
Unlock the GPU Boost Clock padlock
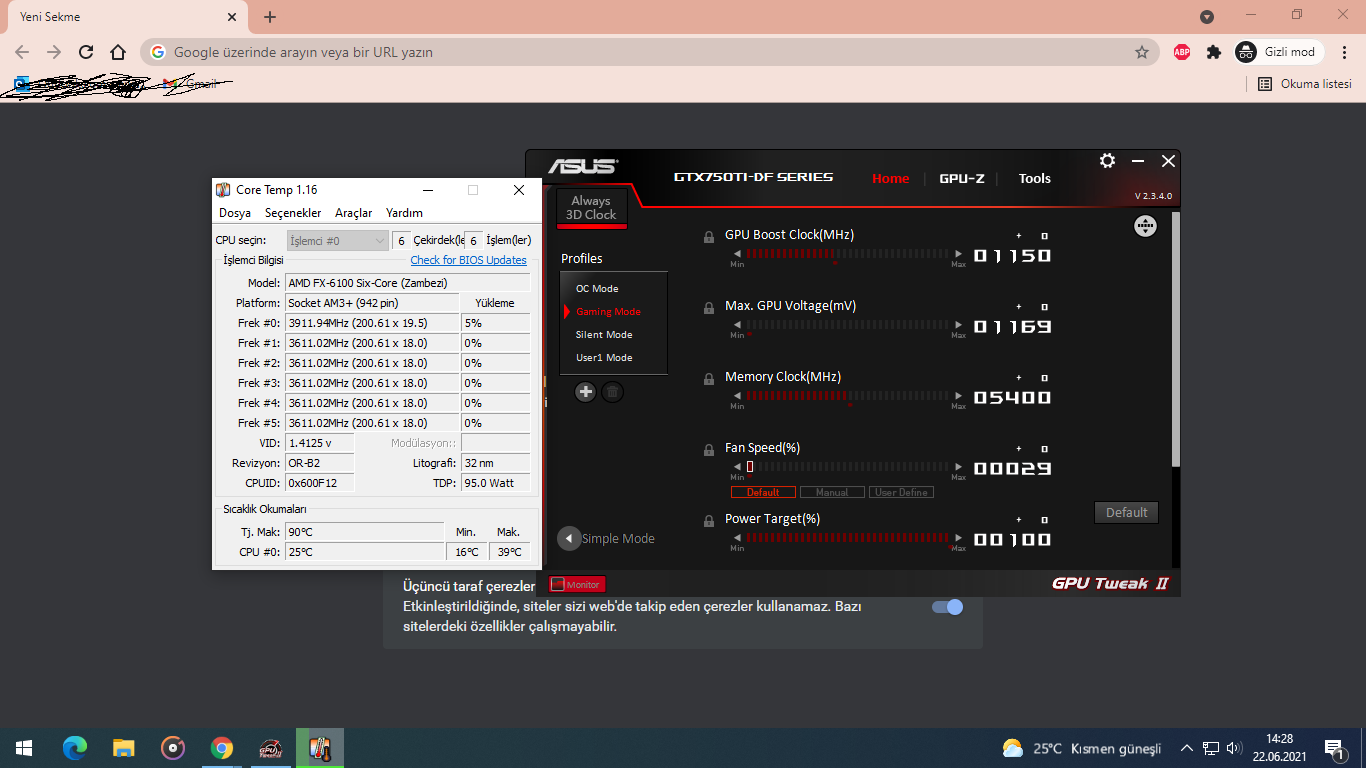pyautogui.click(x=709, y=236)
